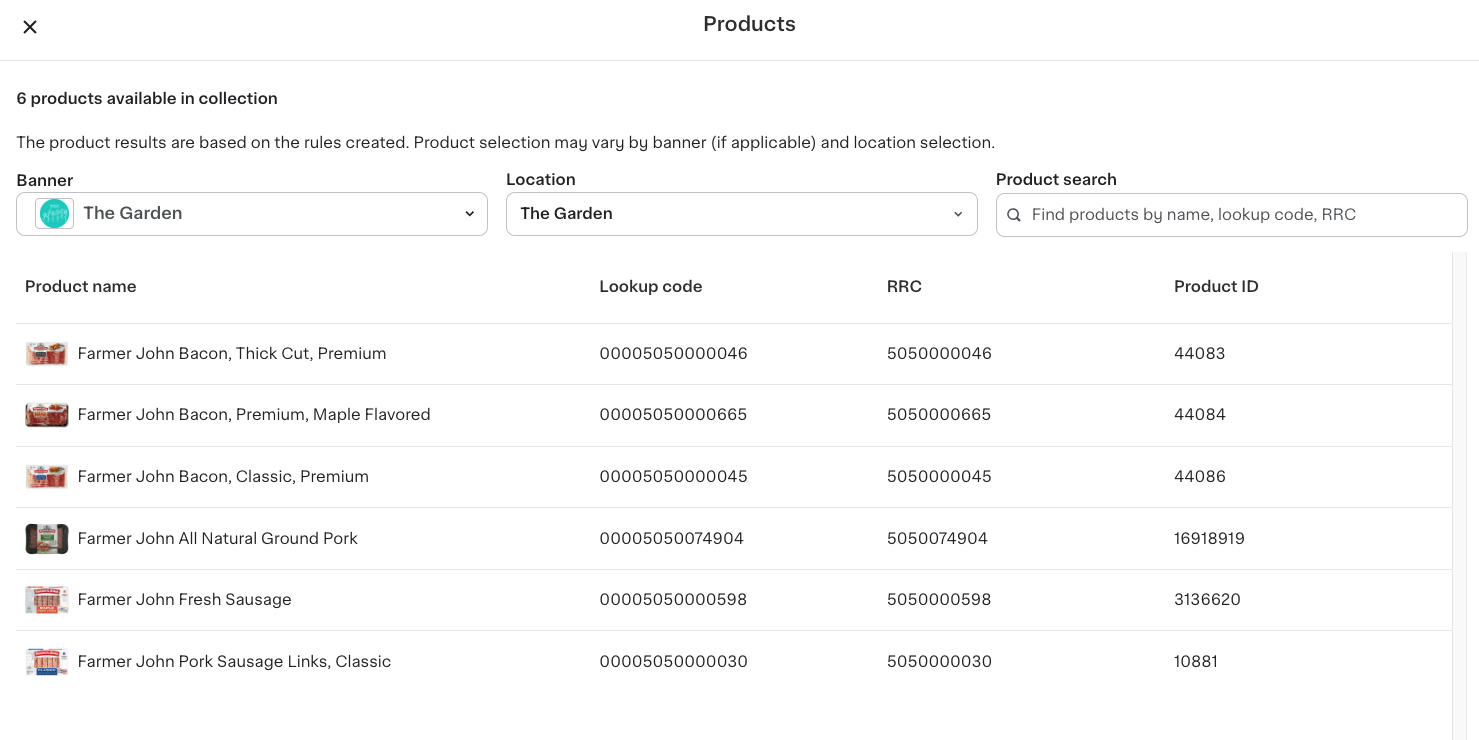Click lookup code 00005050074904

click(672, 539)
